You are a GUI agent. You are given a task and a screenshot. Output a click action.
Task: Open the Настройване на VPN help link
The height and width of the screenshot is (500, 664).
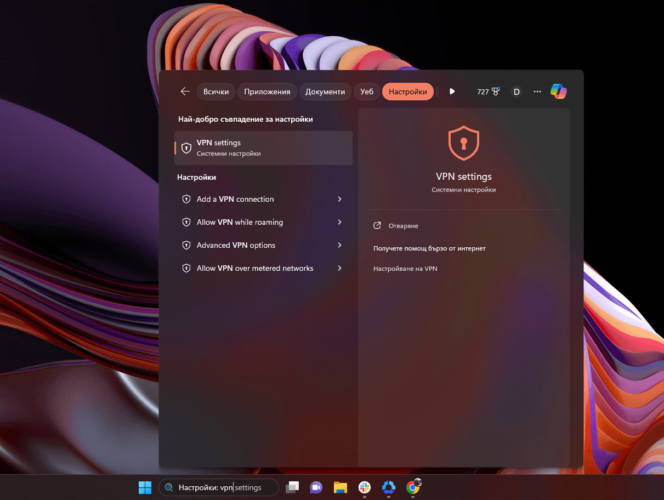405,268
